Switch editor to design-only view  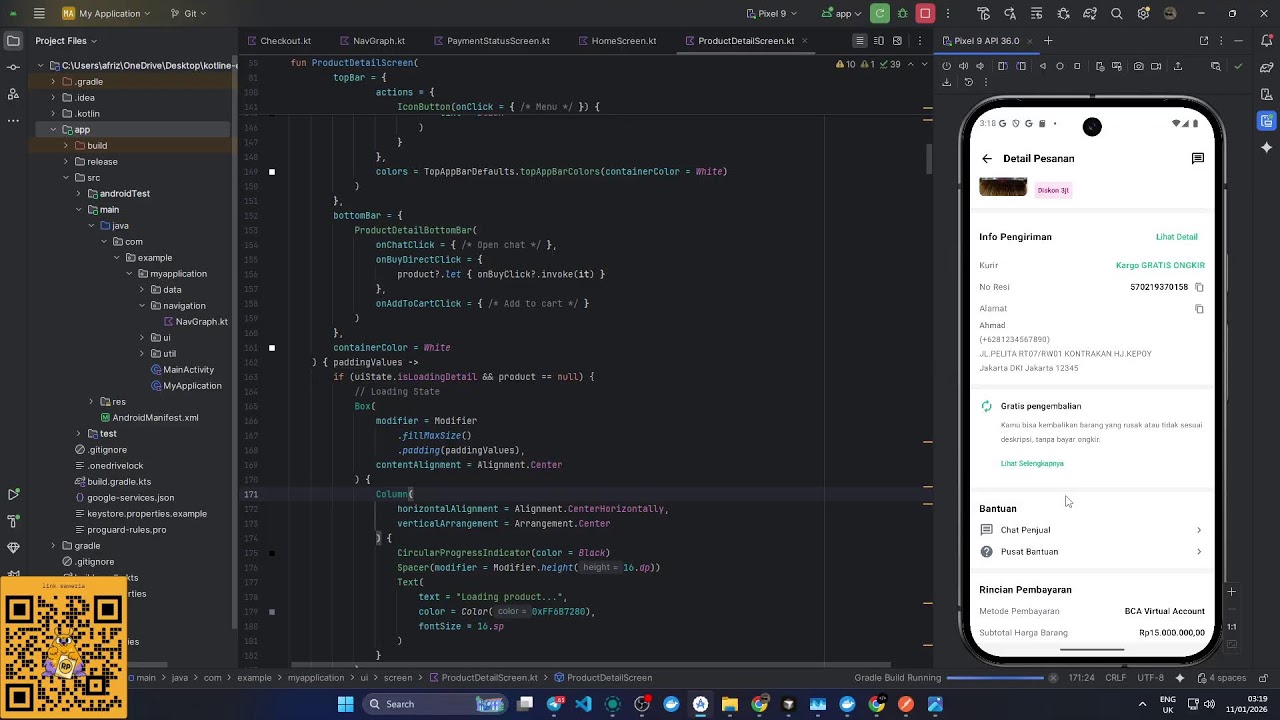(897, 41)
